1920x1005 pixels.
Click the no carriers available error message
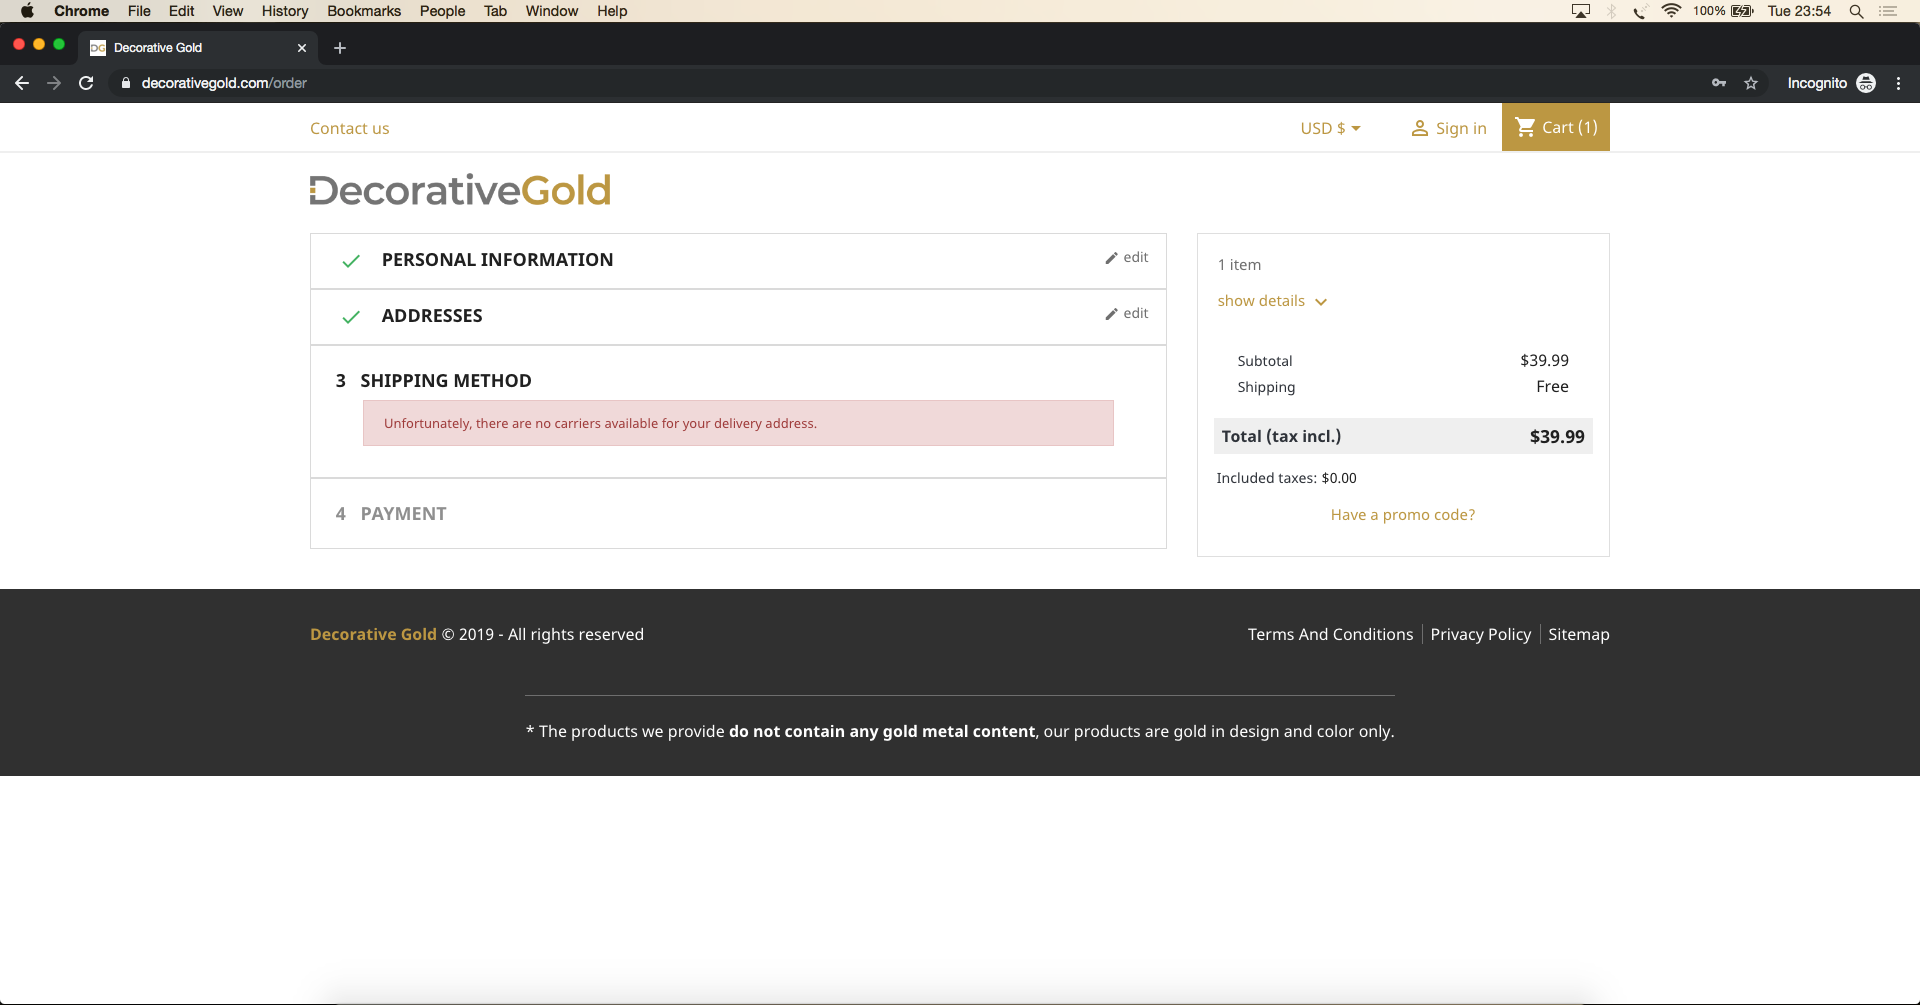point(738,423)
